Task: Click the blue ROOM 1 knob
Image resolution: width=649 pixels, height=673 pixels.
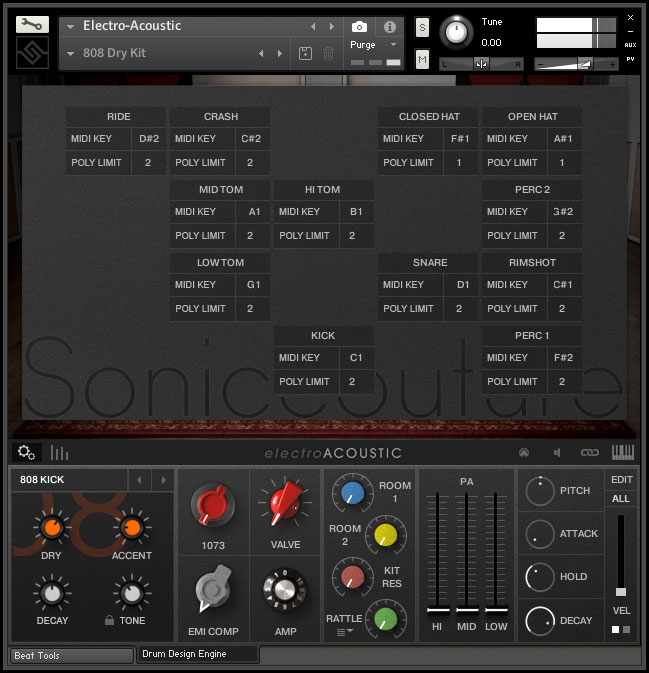Action: [x=352, y=493]
